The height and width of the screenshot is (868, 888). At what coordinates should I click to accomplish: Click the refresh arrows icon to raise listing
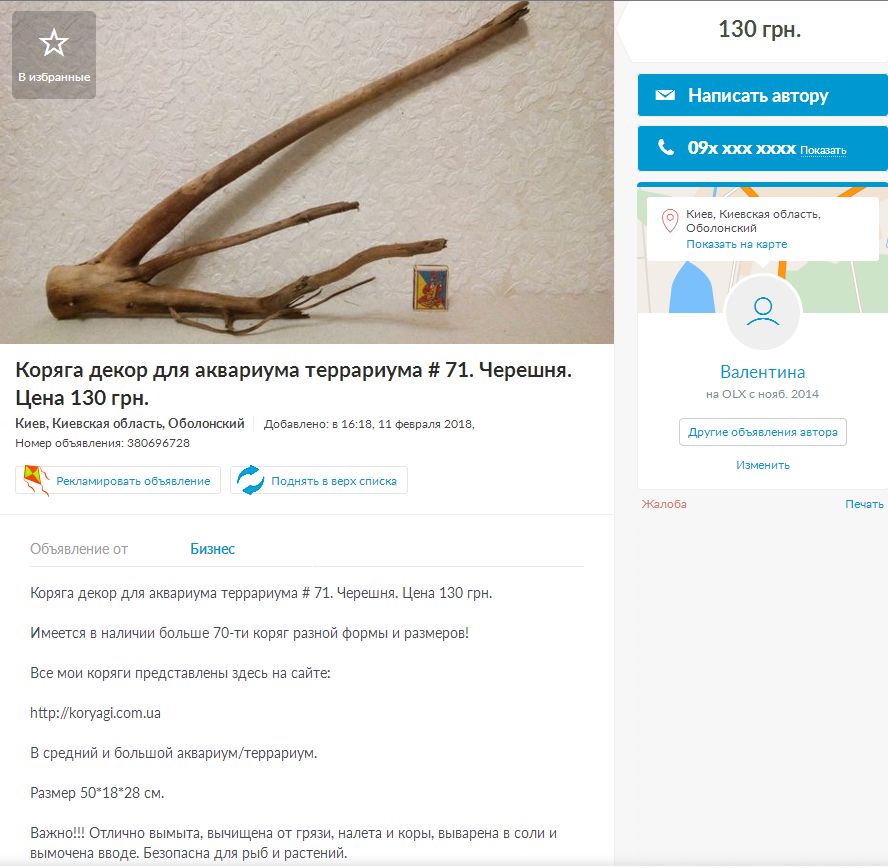click(250, 480)
